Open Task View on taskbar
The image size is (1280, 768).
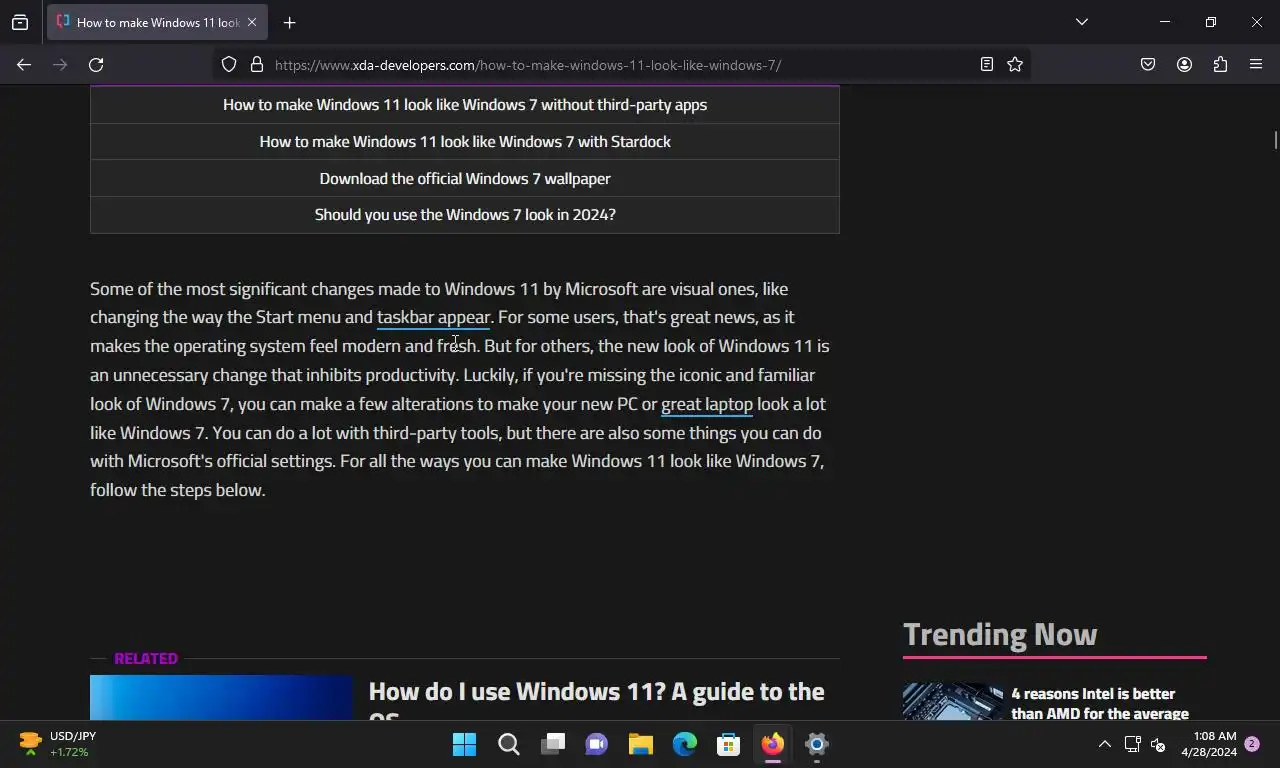(x=553, y=744)
